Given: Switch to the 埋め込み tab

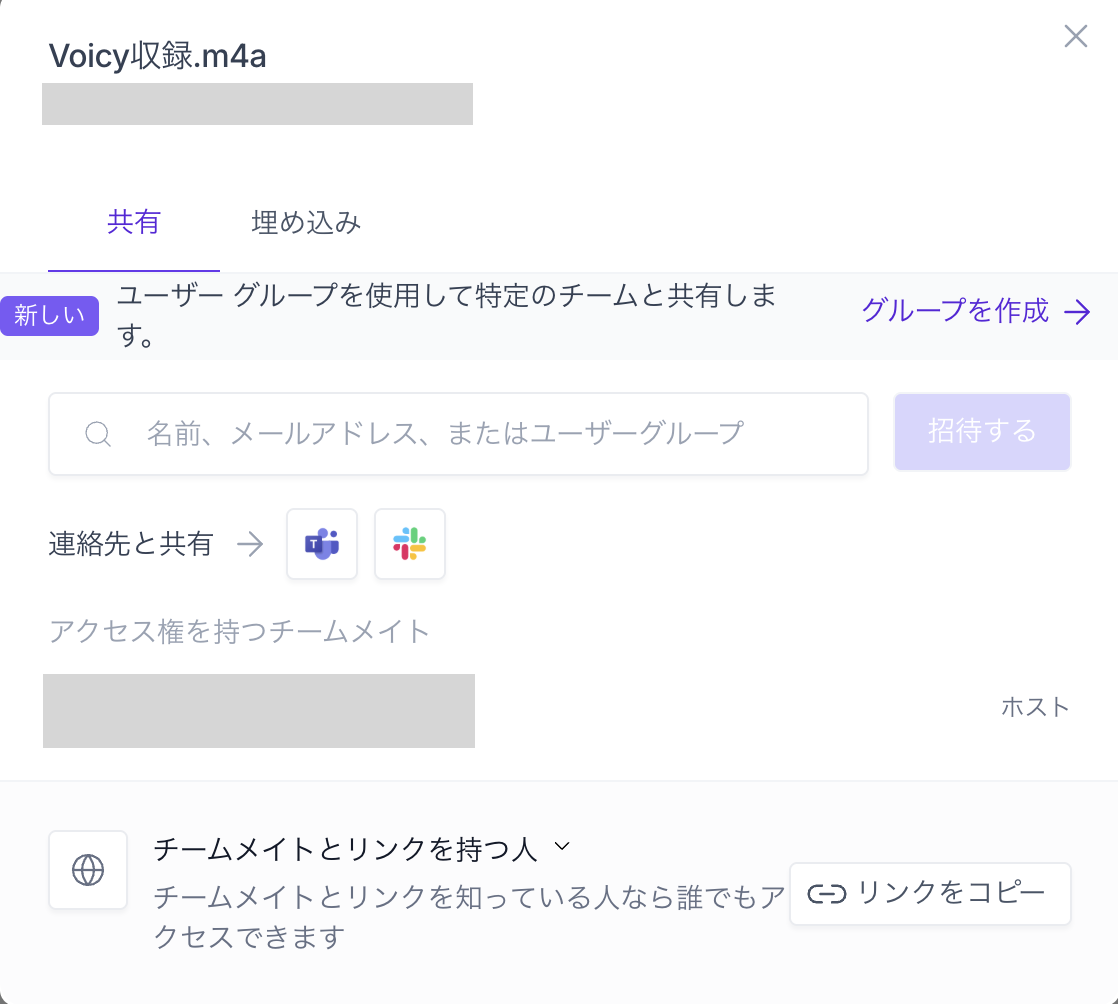Looking at the screenshot, I should click(x=307, y=223).
